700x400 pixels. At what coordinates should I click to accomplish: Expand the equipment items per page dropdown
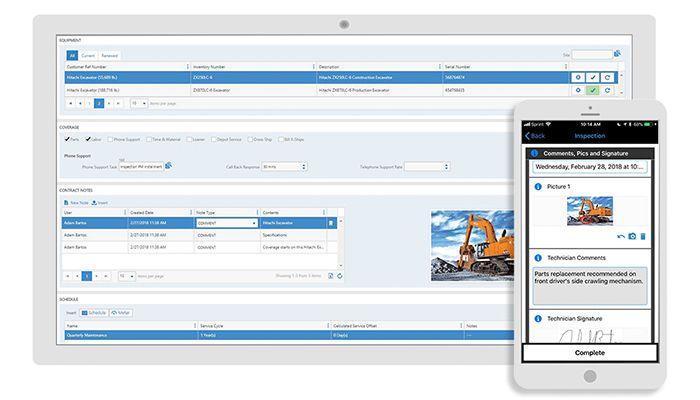coord(139,104)
